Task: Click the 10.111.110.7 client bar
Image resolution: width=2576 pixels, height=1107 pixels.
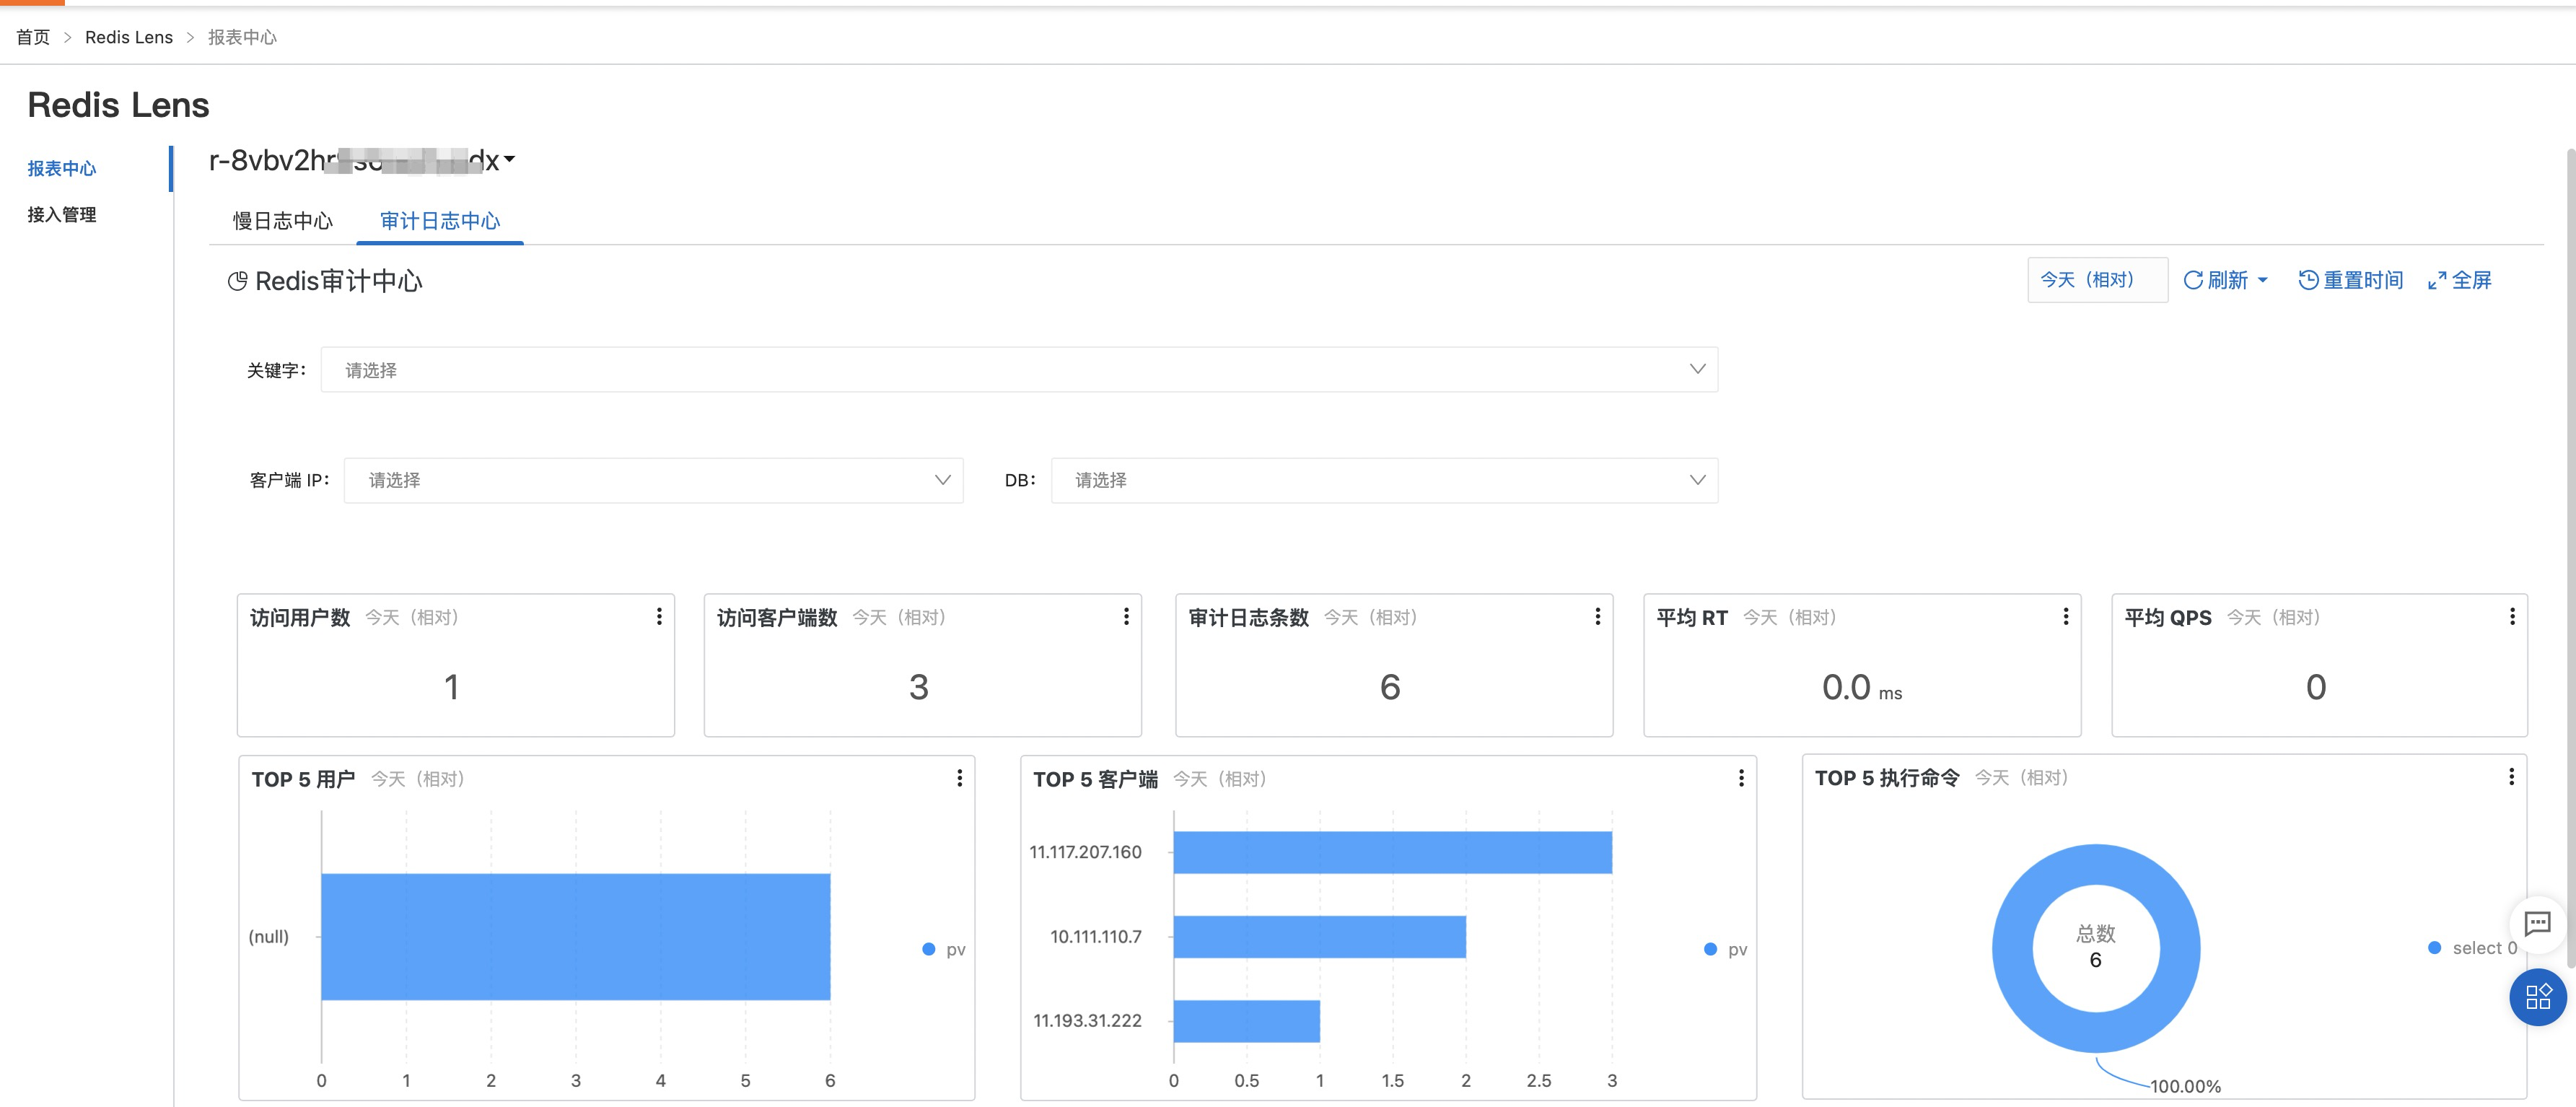Action: tap(1319, 937)
